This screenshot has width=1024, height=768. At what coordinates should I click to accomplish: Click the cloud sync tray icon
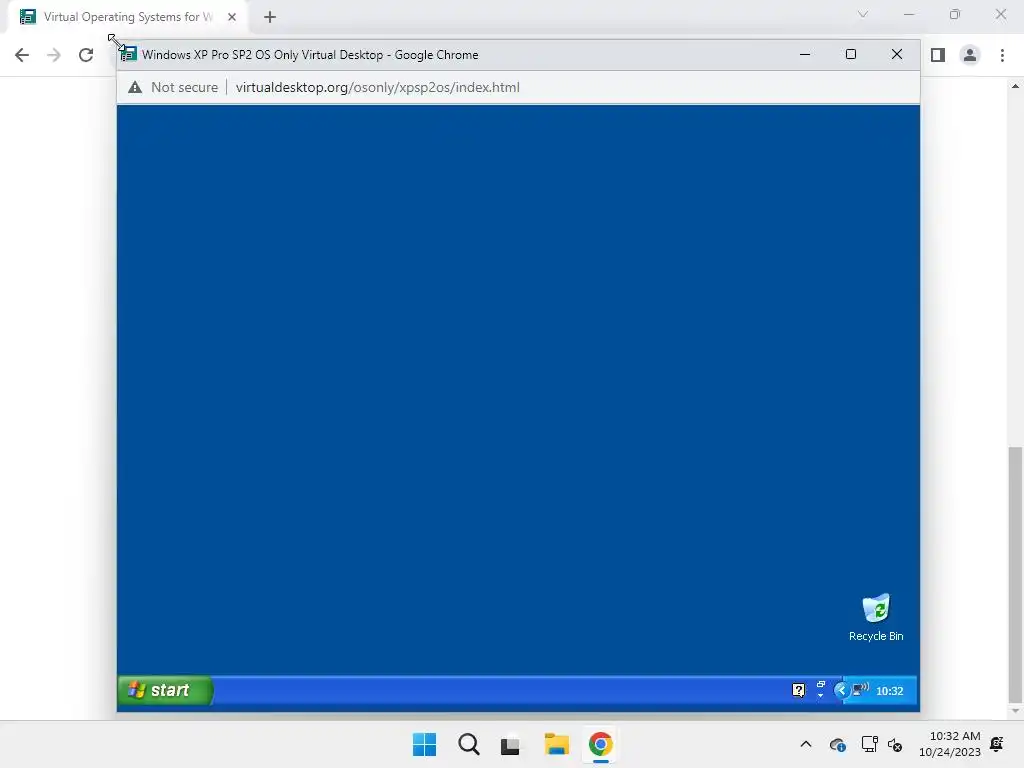(x=837, y=744)
